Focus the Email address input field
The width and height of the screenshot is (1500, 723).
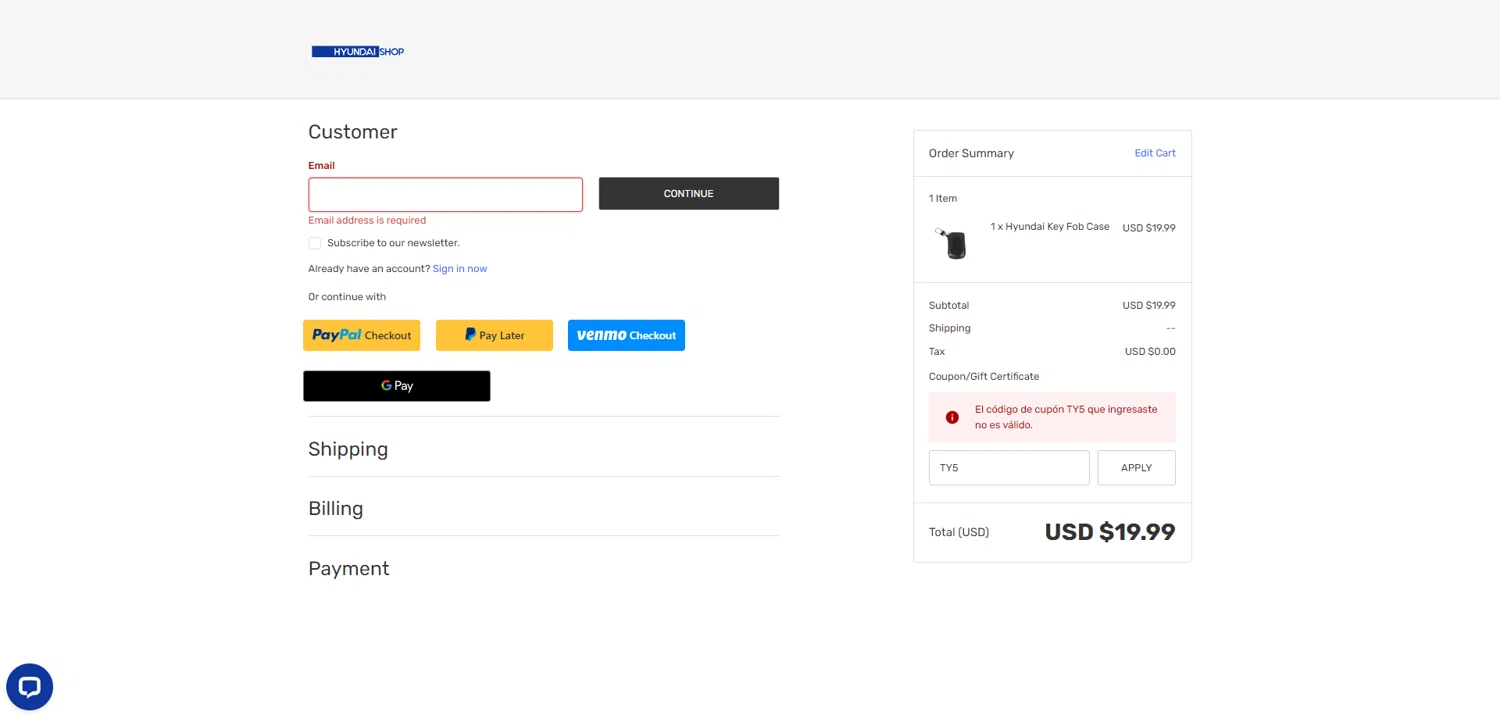coord(445,195)
